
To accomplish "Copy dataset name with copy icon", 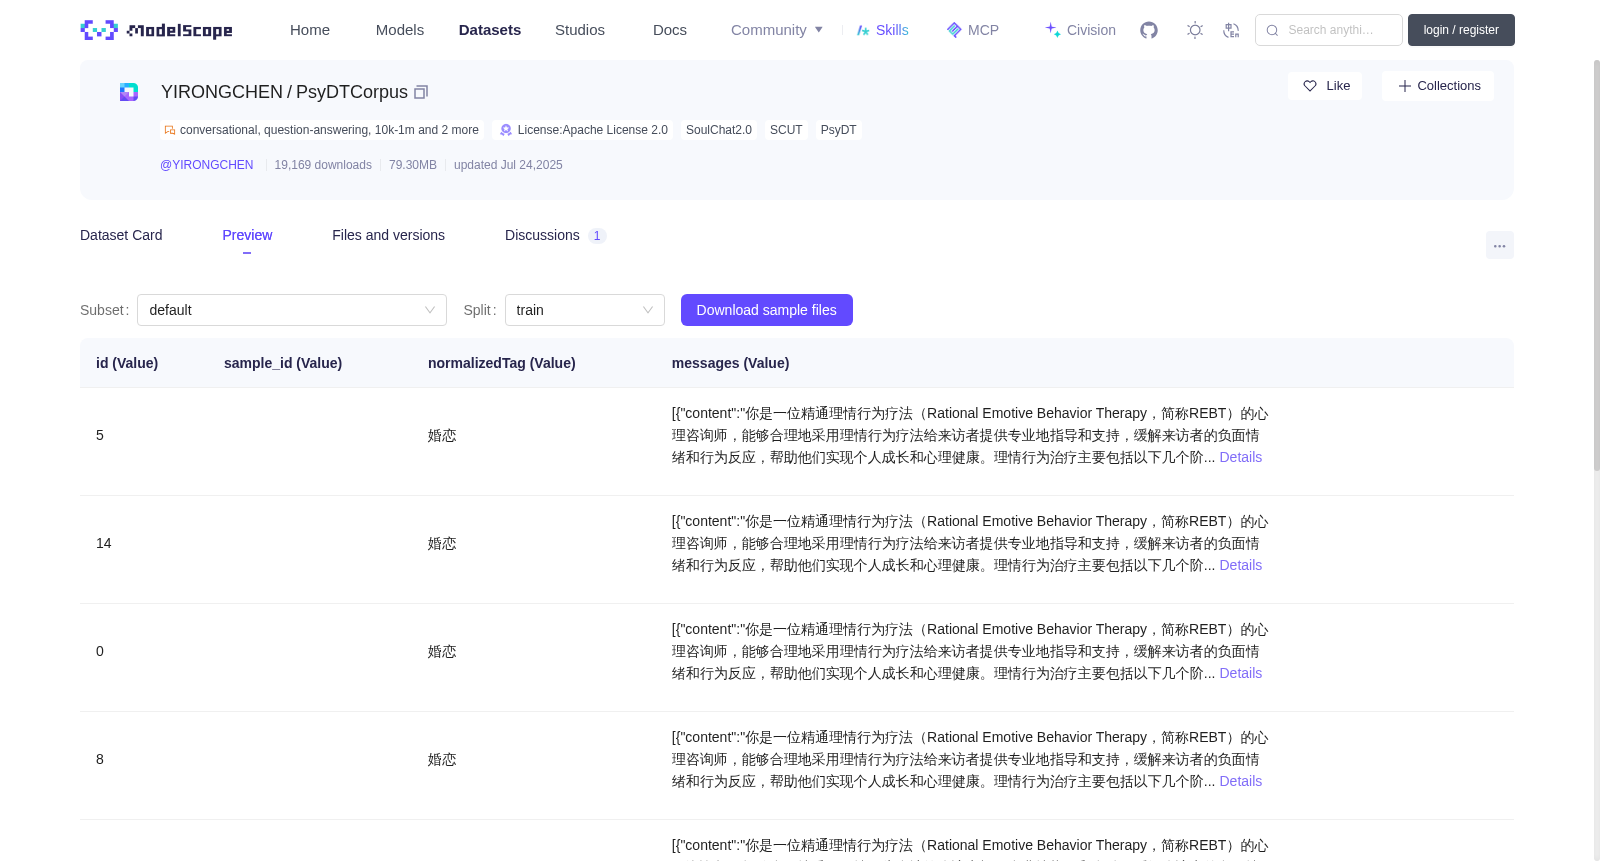I will [x=421, y=92].
